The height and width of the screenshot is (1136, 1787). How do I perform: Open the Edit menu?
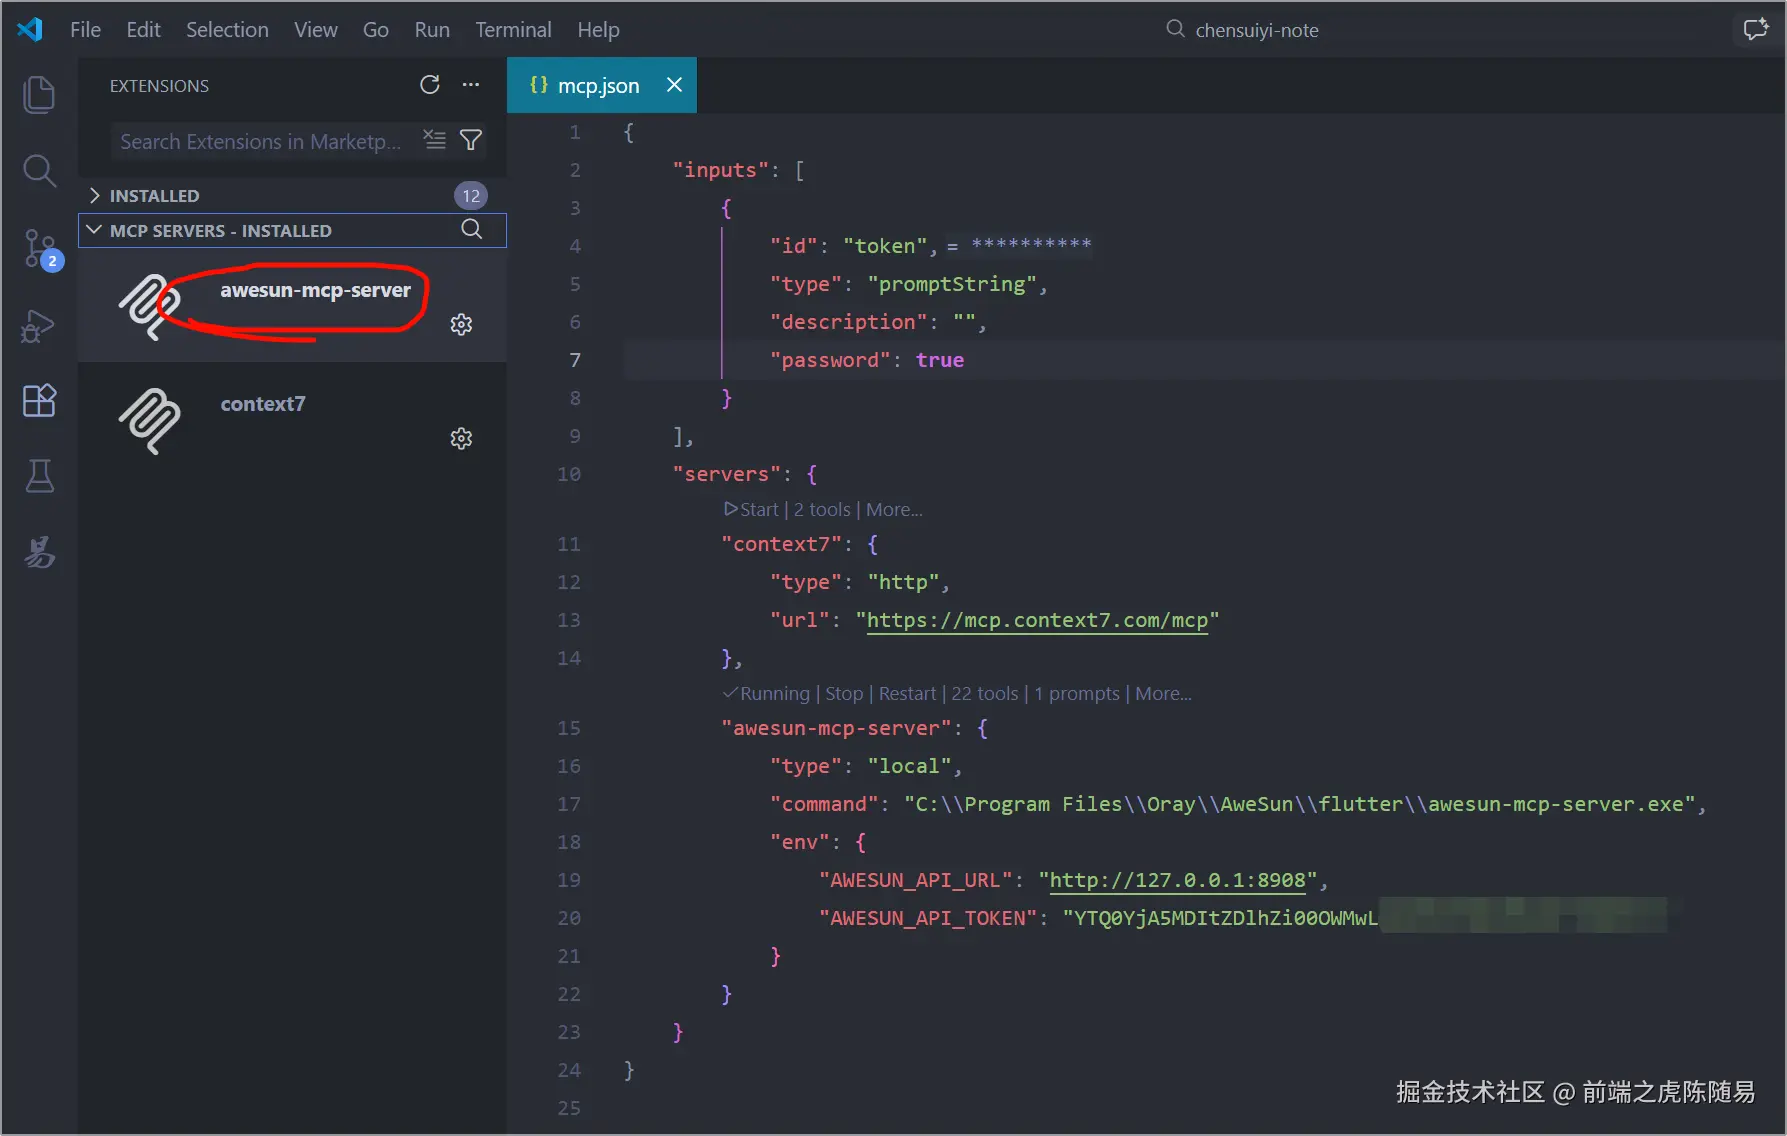pyautogui.click(x=143, y=30)
